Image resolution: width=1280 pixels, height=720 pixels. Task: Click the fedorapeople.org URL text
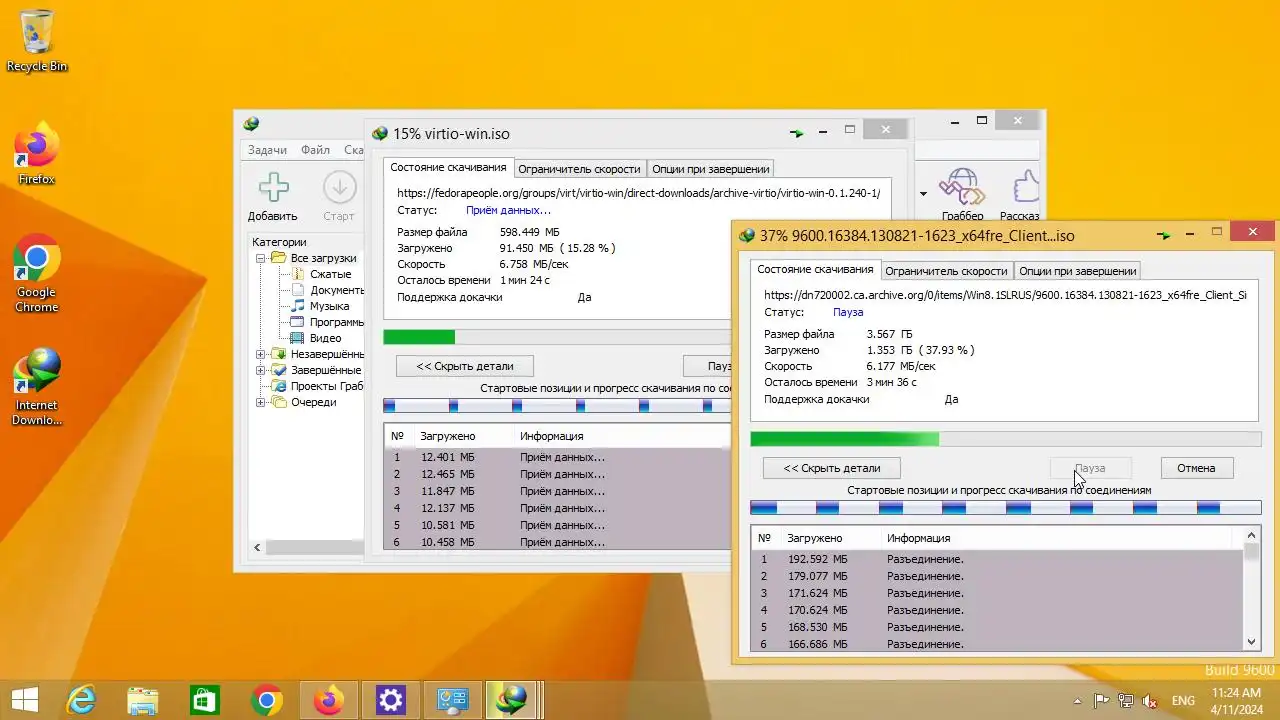click(638, 193)
